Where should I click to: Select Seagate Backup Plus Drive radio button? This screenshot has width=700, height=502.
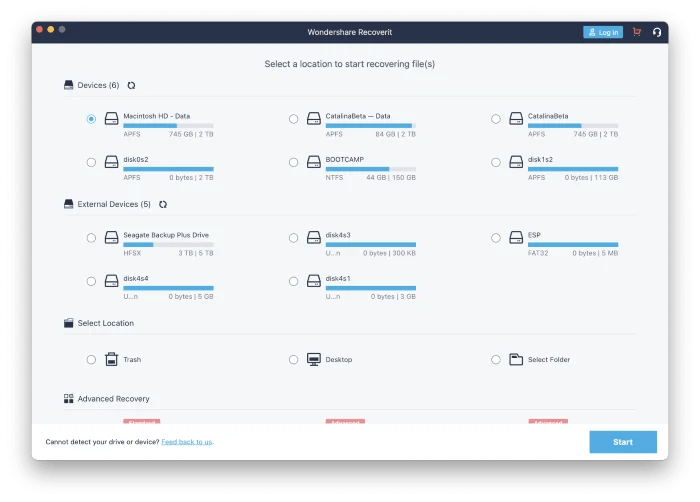point(91,238)
